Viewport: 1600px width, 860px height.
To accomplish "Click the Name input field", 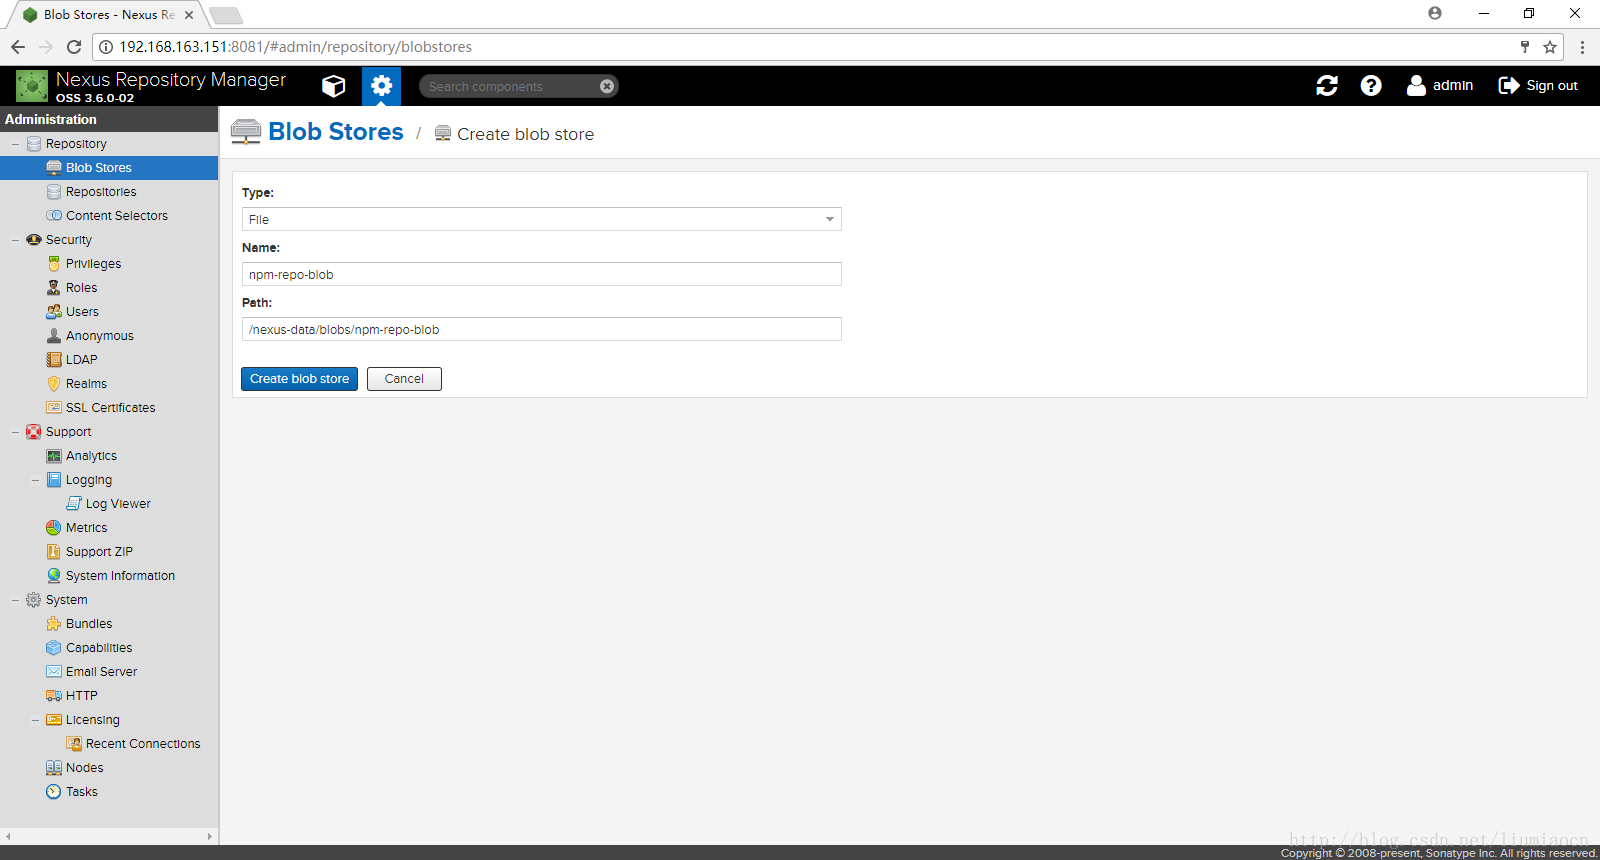I will (x=542, y=274).
